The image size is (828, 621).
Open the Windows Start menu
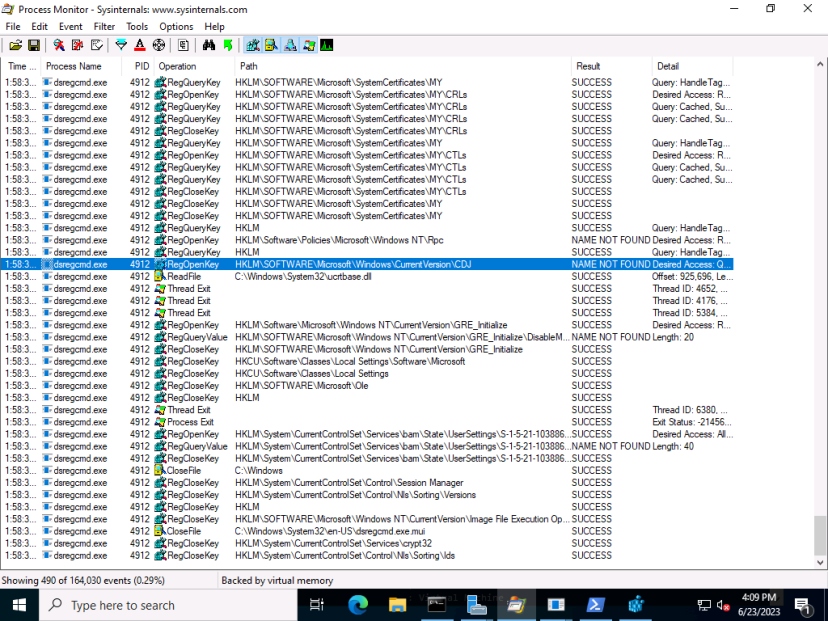(x=19, y=606)
